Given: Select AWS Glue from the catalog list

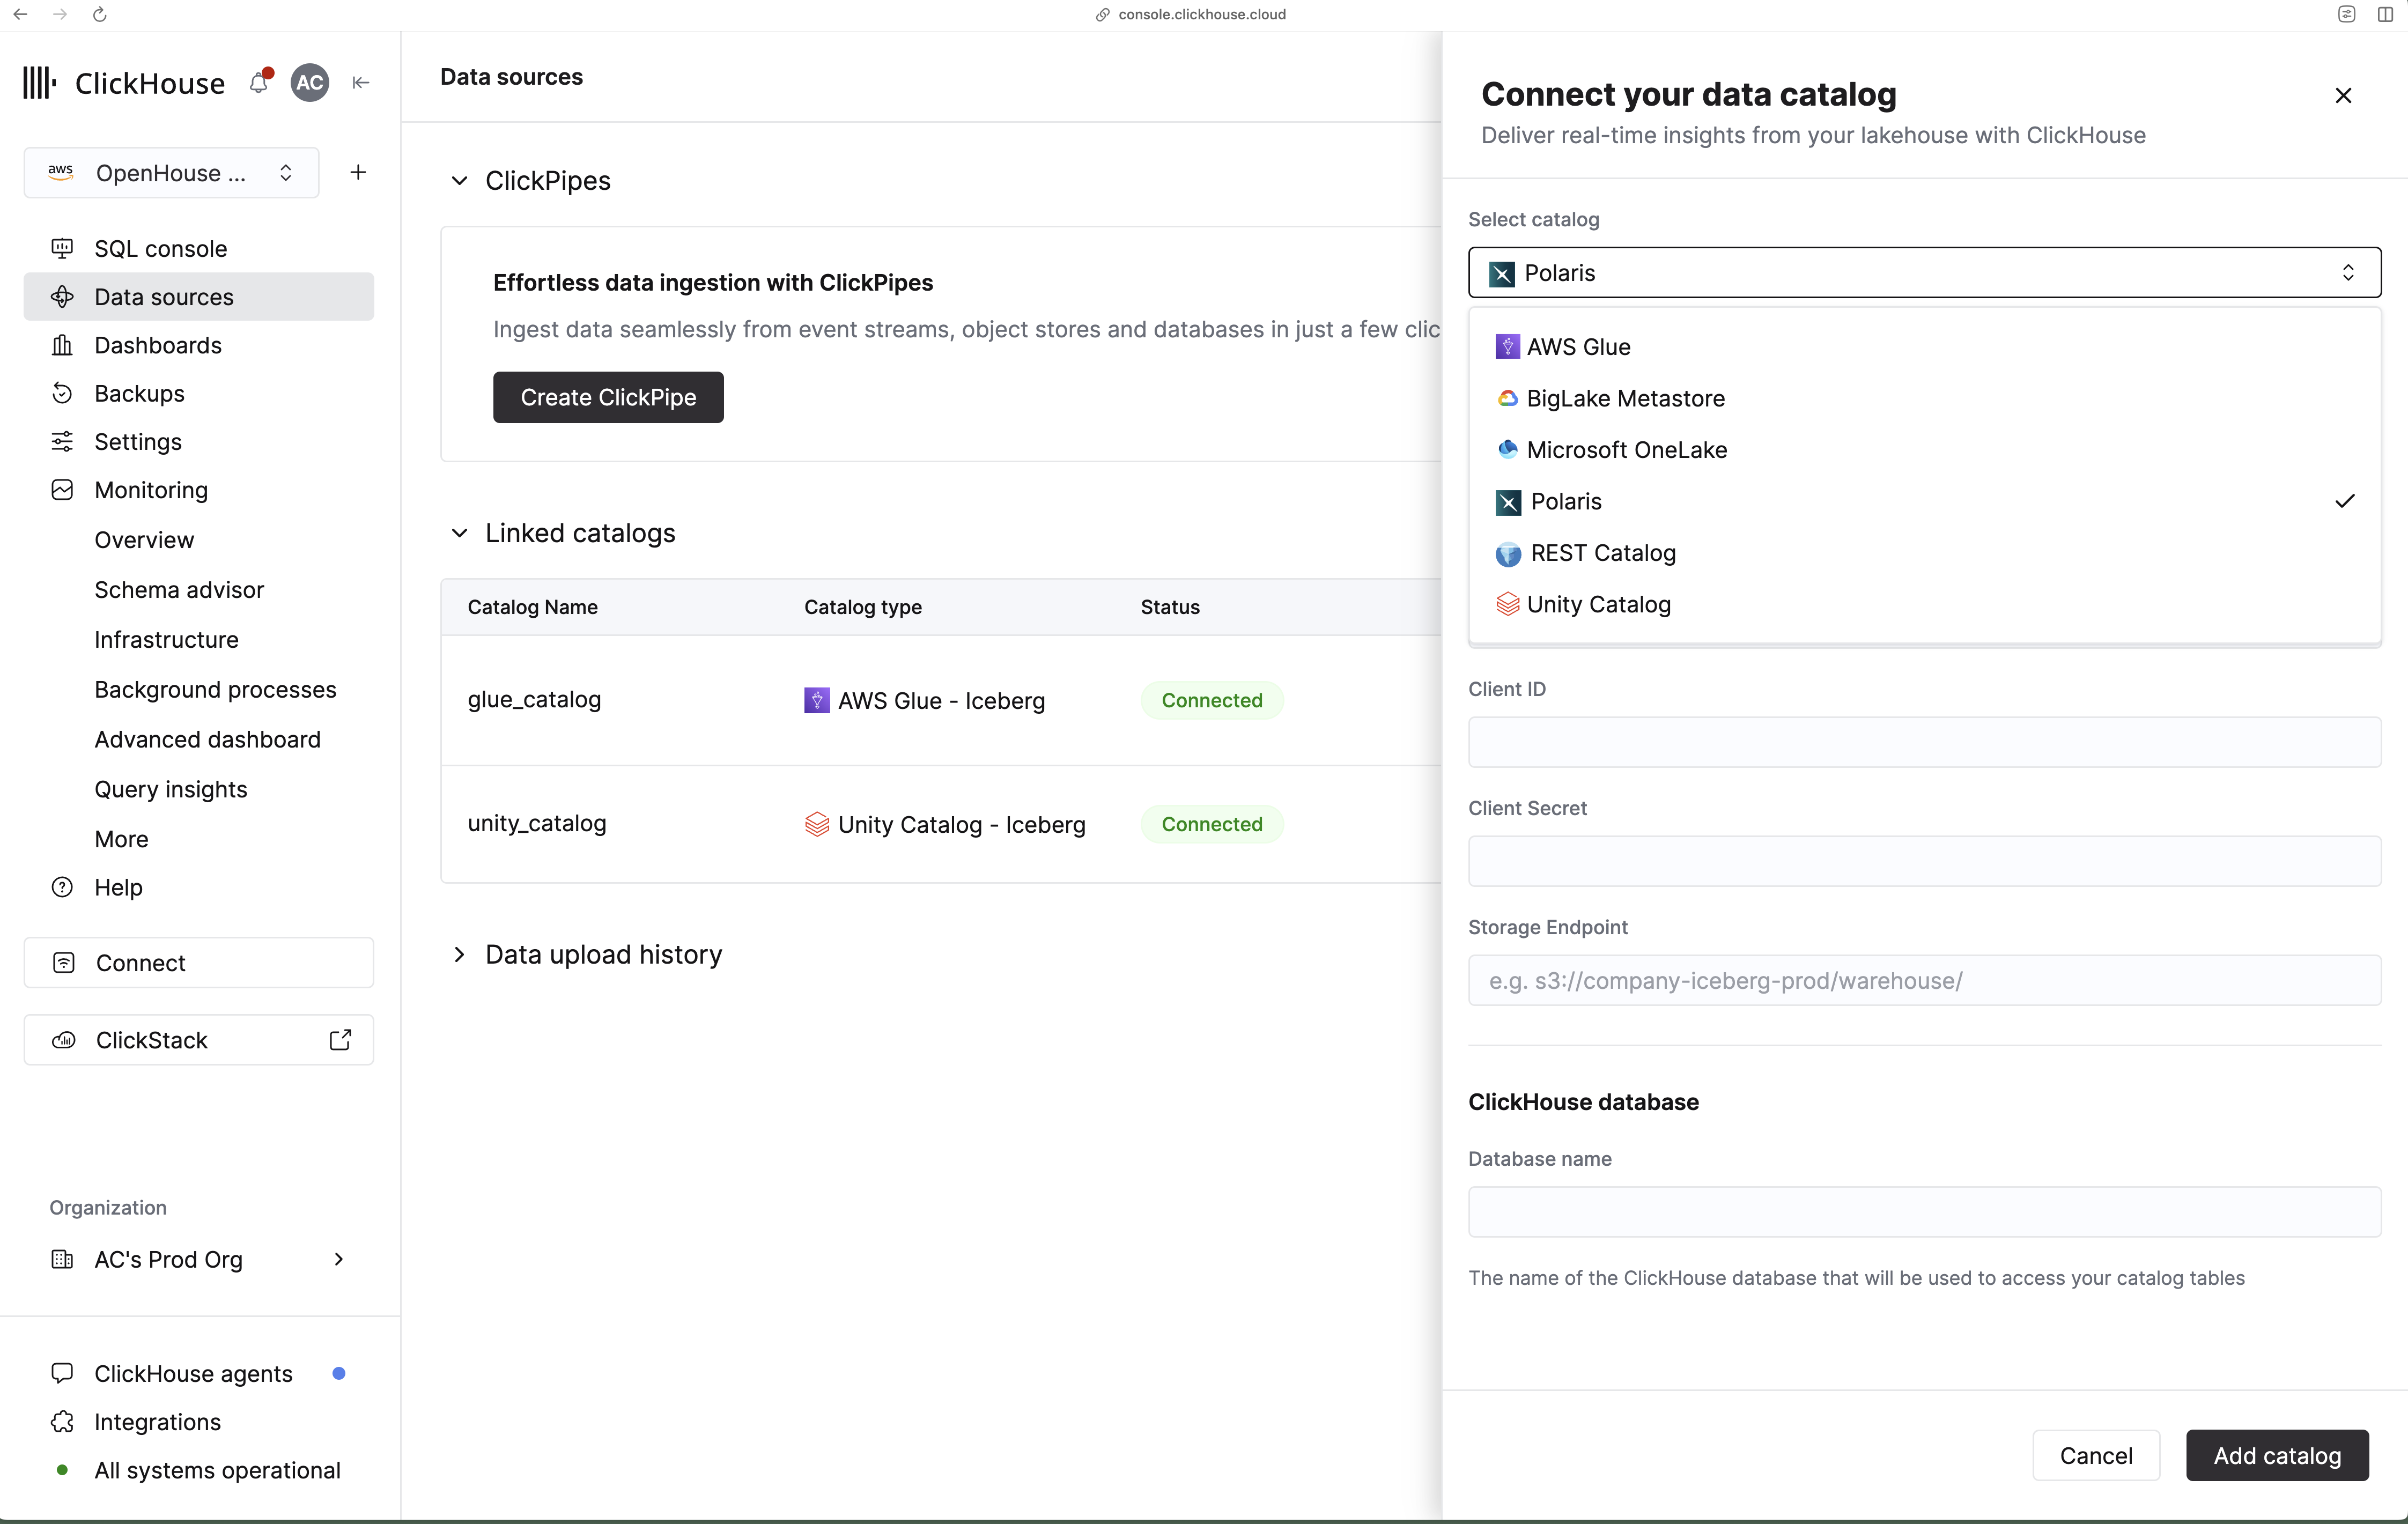Looking at the screenshot, I should click(x=1924, y=347).
